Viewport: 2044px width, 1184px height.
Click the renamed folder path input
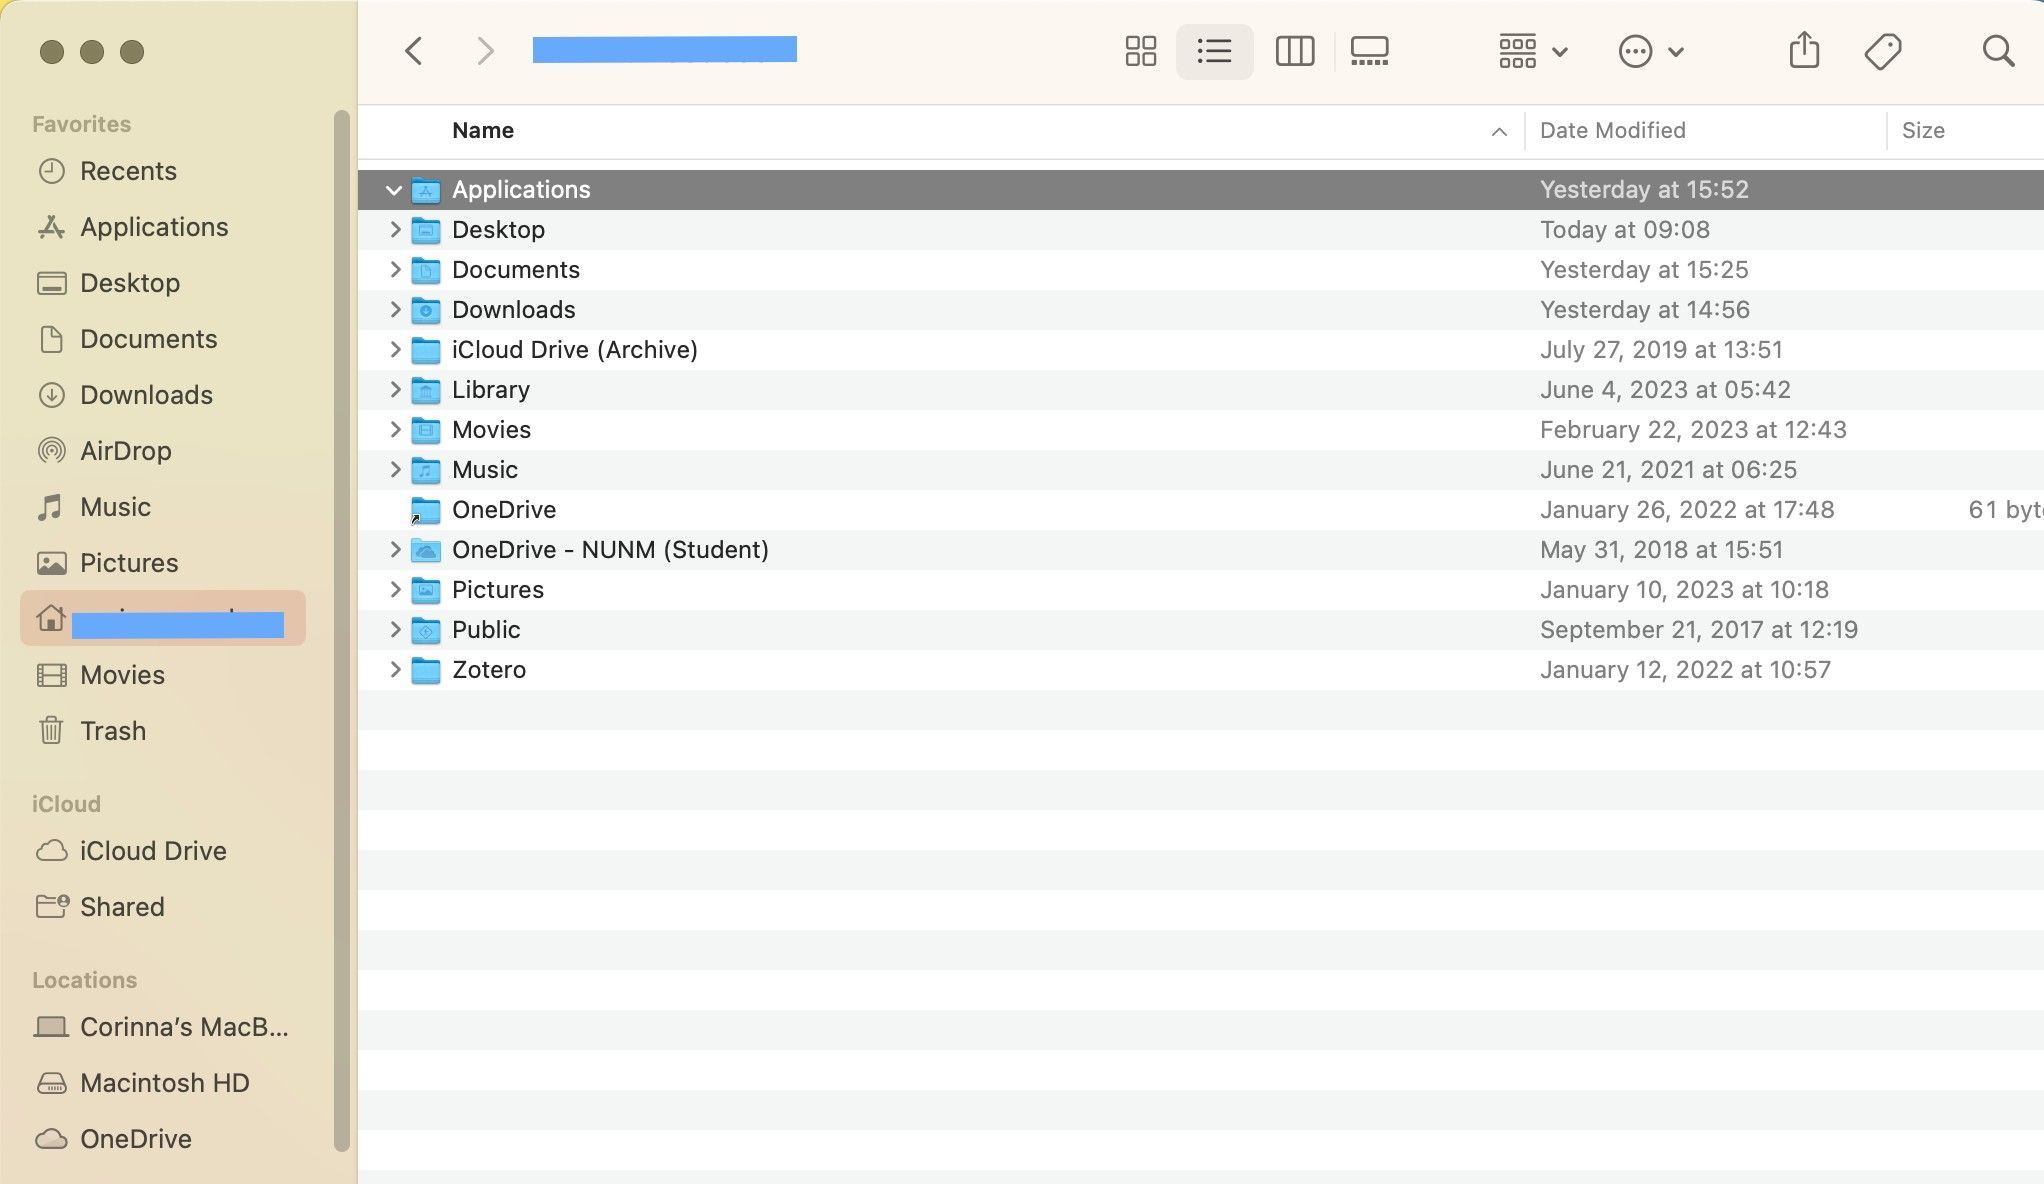pos(664,48)
